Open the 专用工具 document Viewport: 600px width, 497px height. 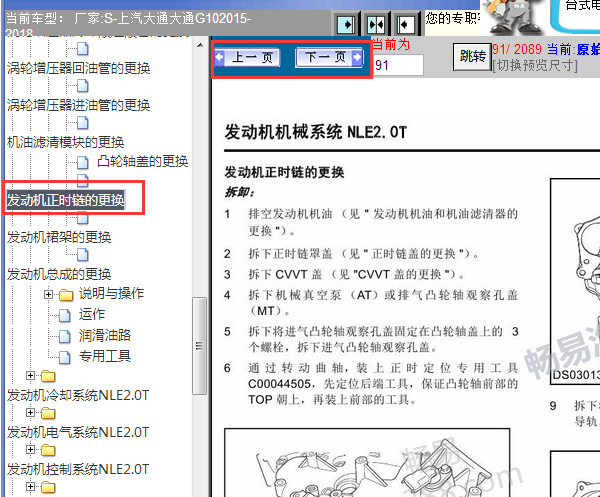[x=105, y=356]
